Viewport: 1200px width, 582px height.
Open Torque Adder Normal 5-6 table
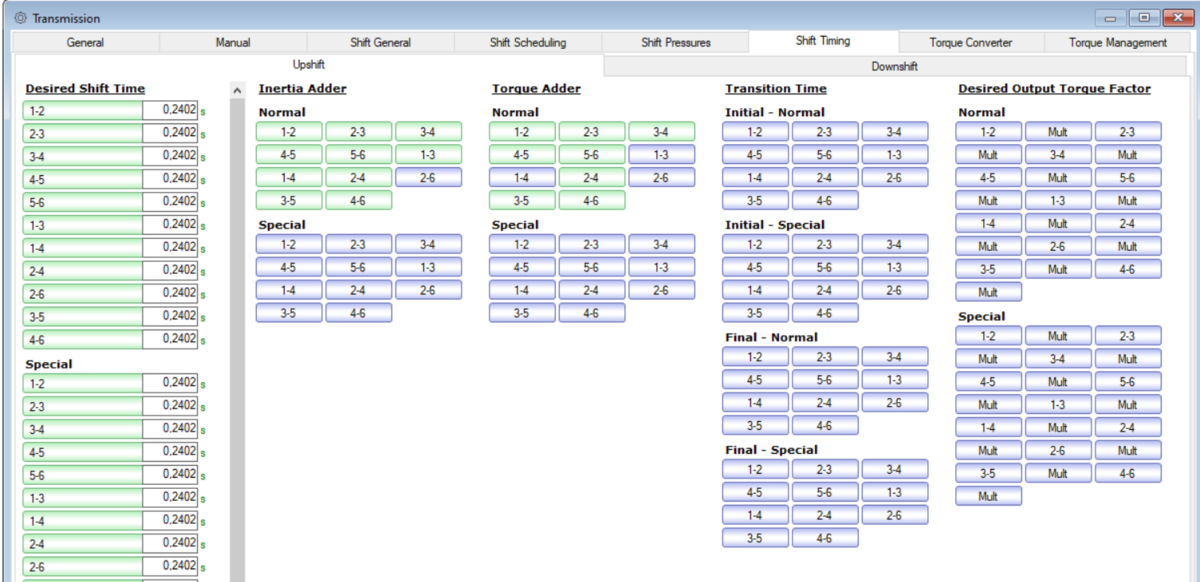click(591, 155)
